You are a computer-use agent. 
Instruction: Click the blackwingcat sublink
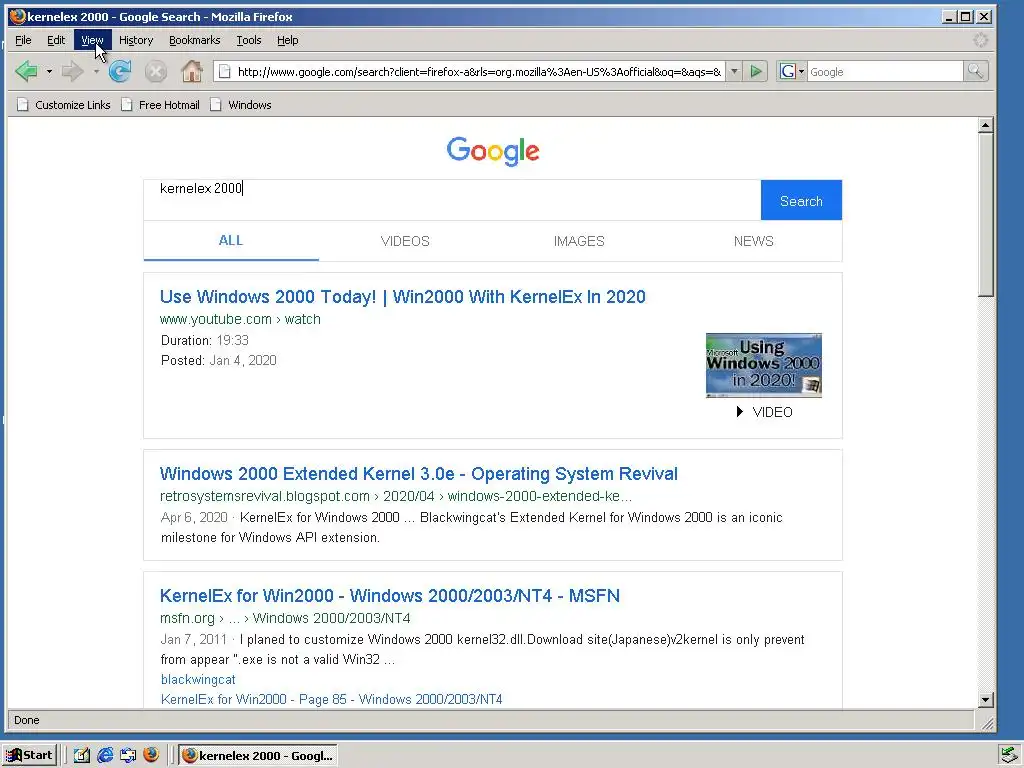pyautogui.click(x=198, y=679)
